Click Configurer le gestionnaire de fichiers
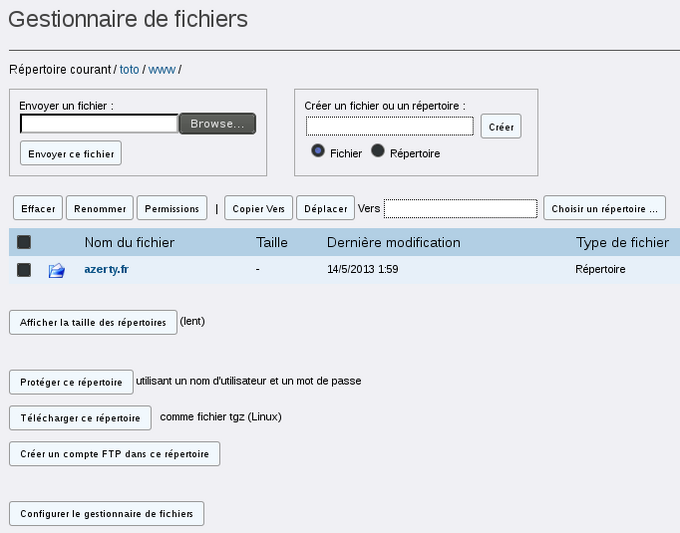680x533 pixels. click(x=107, y=514)
